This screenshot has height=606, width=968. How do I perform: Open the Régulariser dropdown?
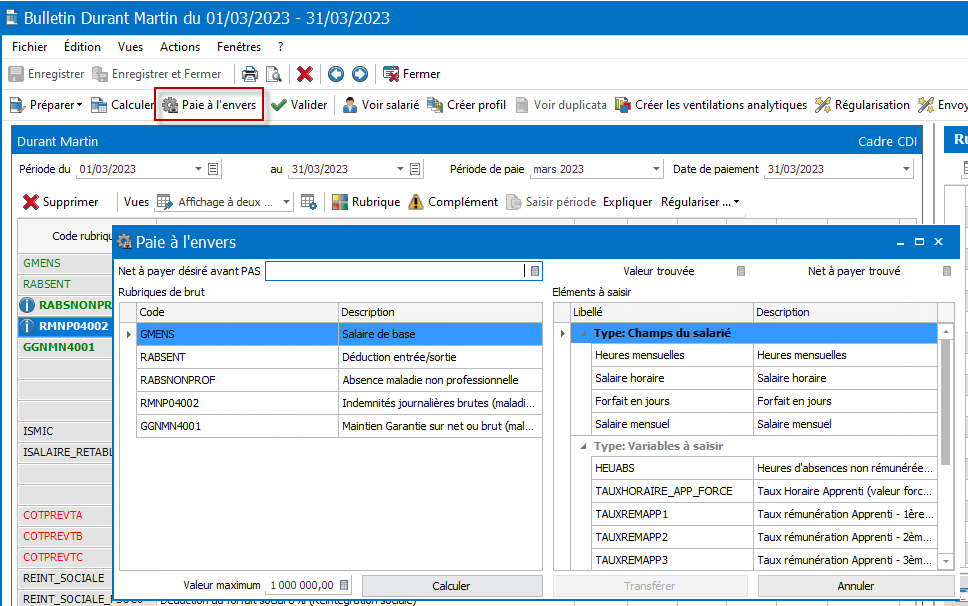coord(700,202)
